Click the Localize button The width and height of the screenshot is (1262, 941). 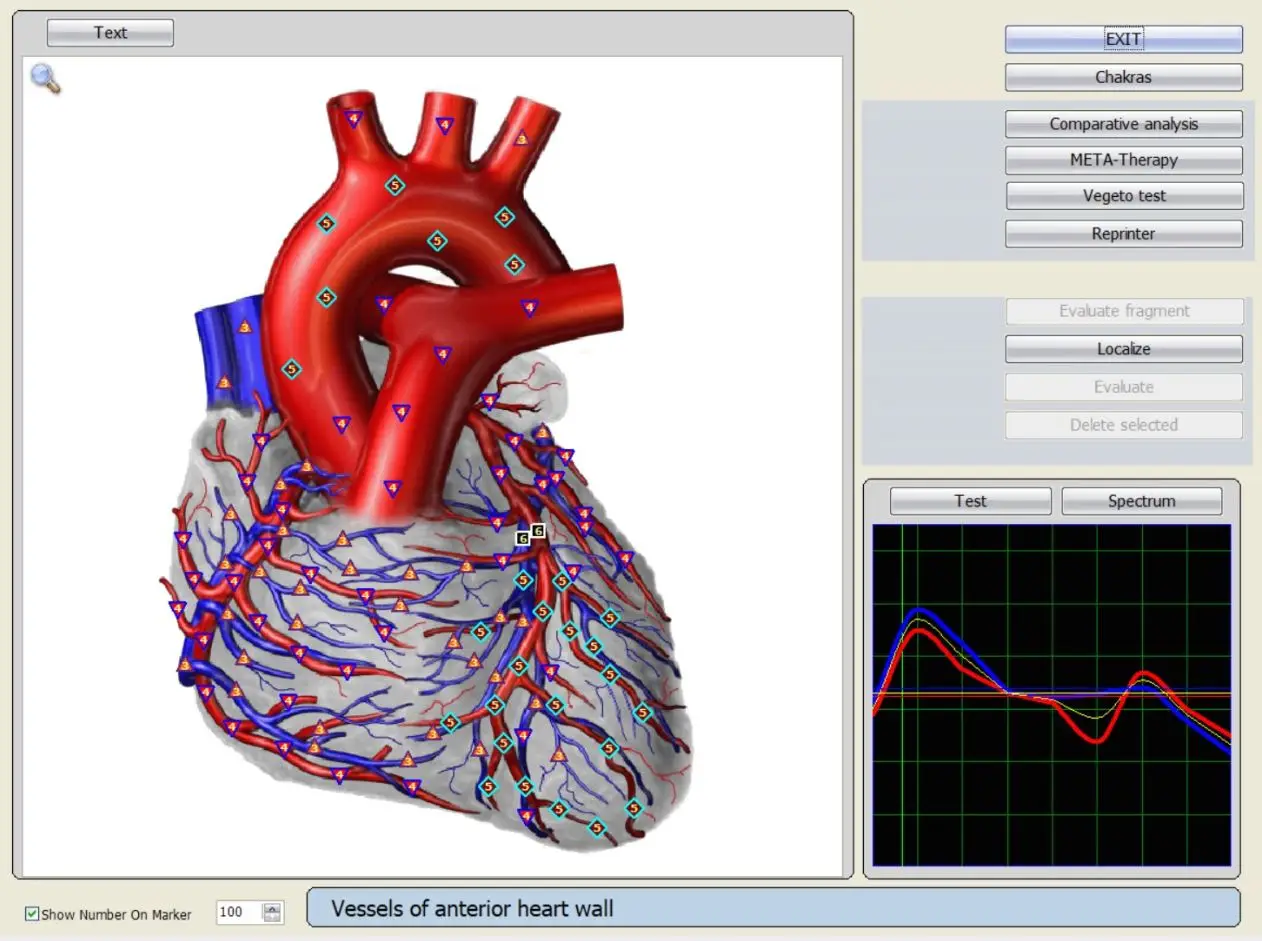[1123, 349]
